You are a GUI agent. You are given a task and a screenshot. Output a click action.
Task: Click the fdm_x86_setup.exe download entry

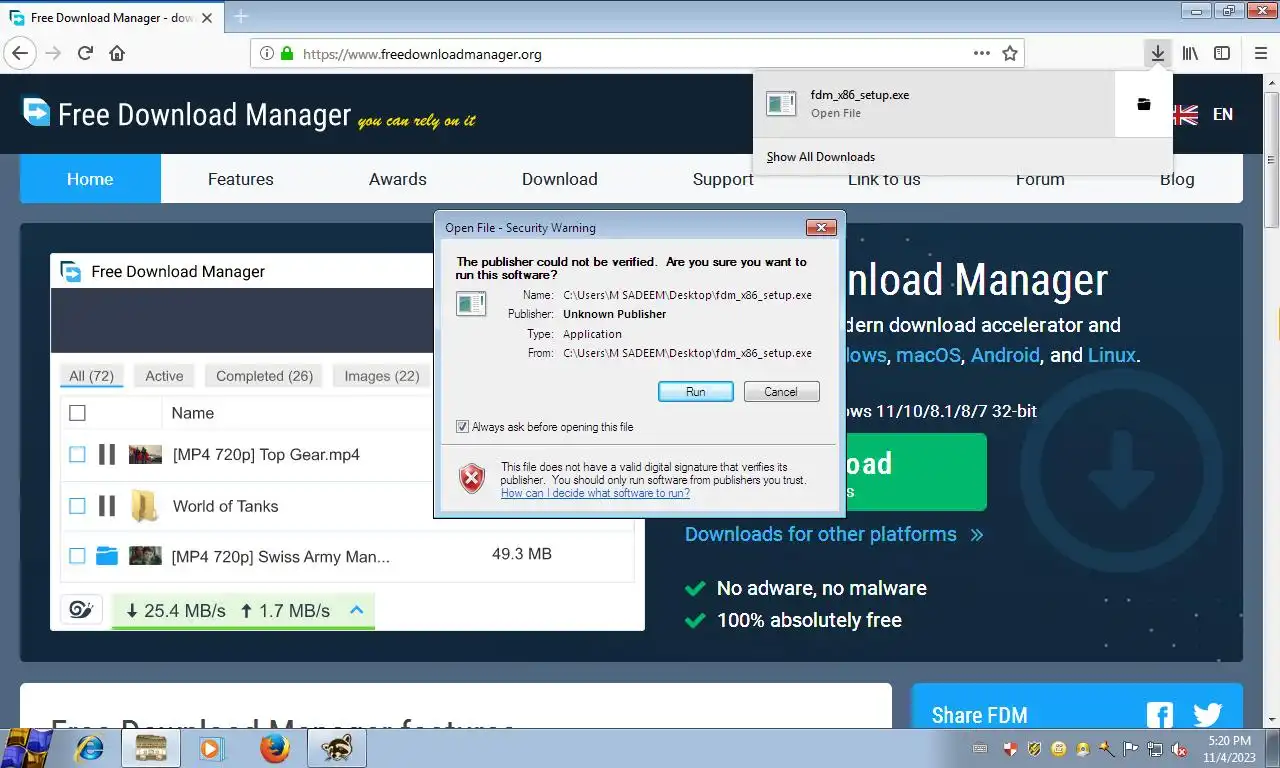[934, 104]
